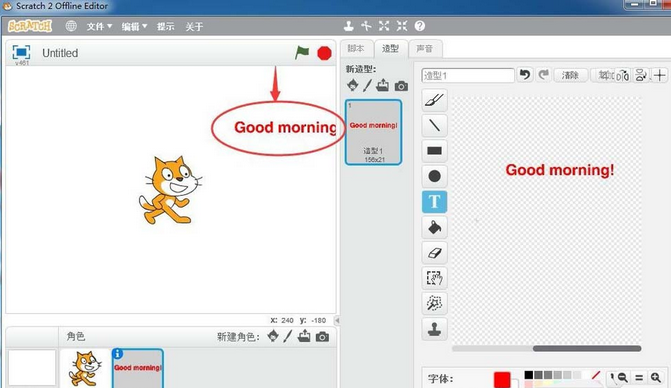Open the language globe menu
This screenshot has height=388, width=671.
[71, 26]
